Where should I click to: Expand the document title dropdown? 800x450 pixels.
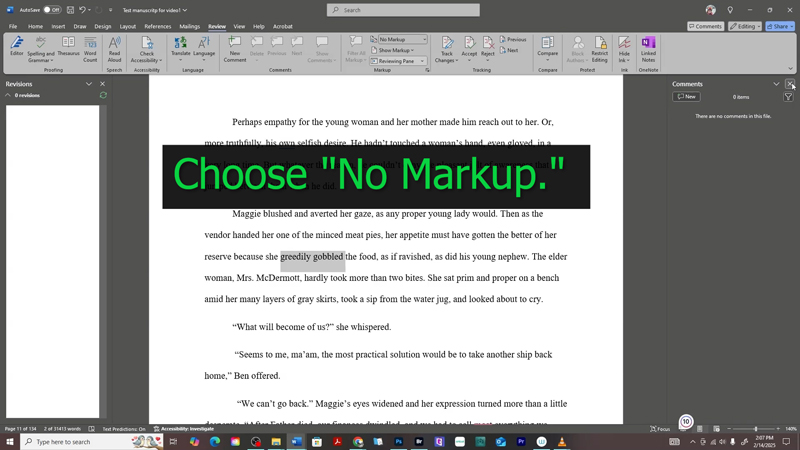coord(185,10)
